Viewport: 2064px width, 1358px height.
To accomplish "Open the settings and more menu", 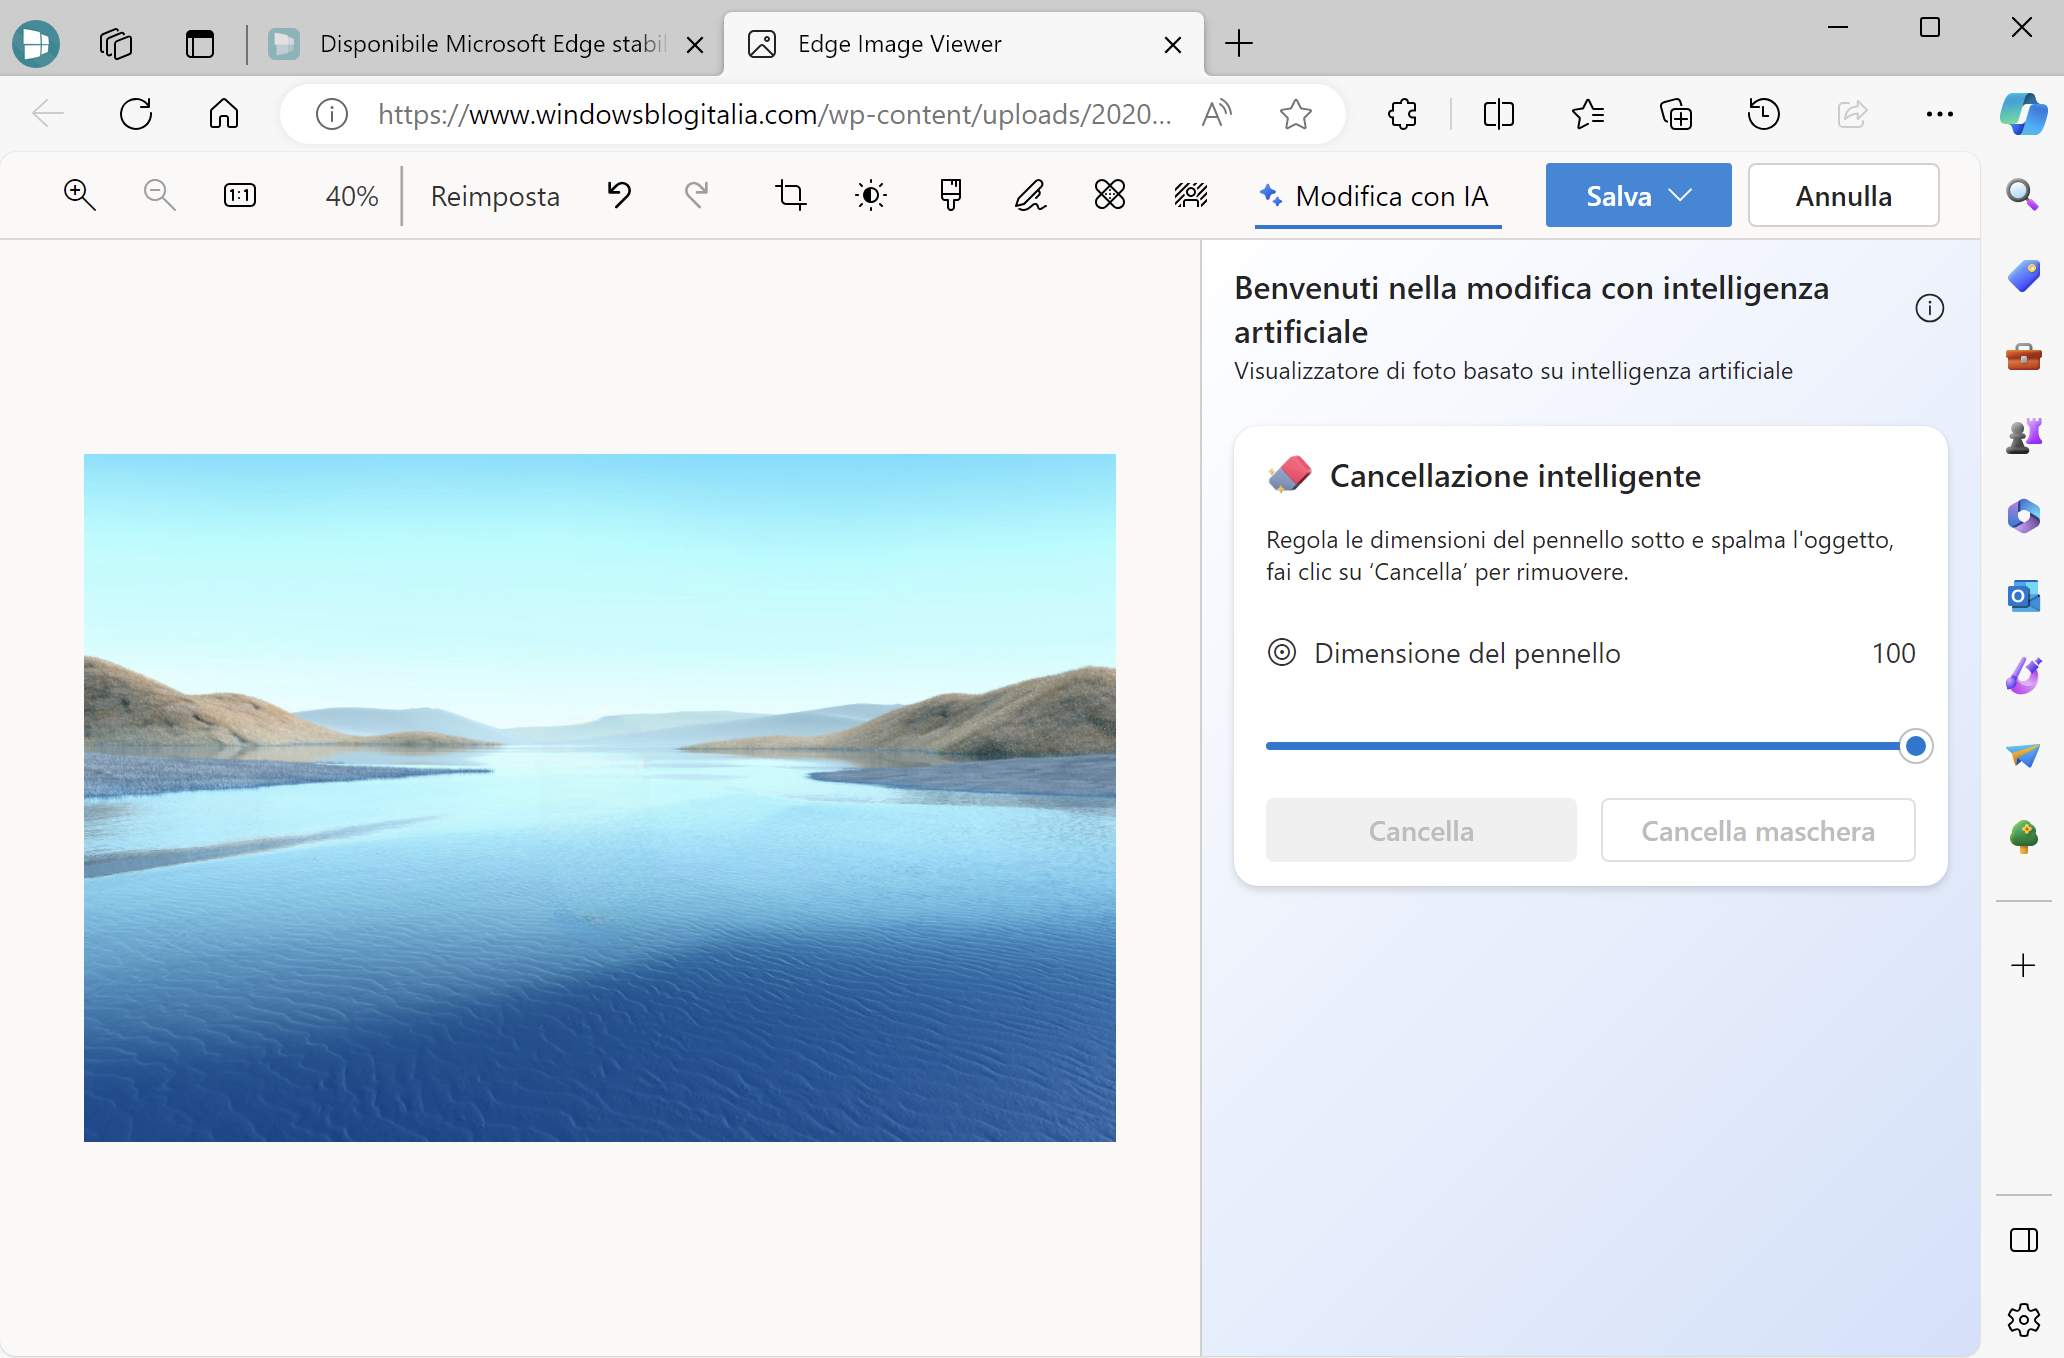I will (1940, 114).
